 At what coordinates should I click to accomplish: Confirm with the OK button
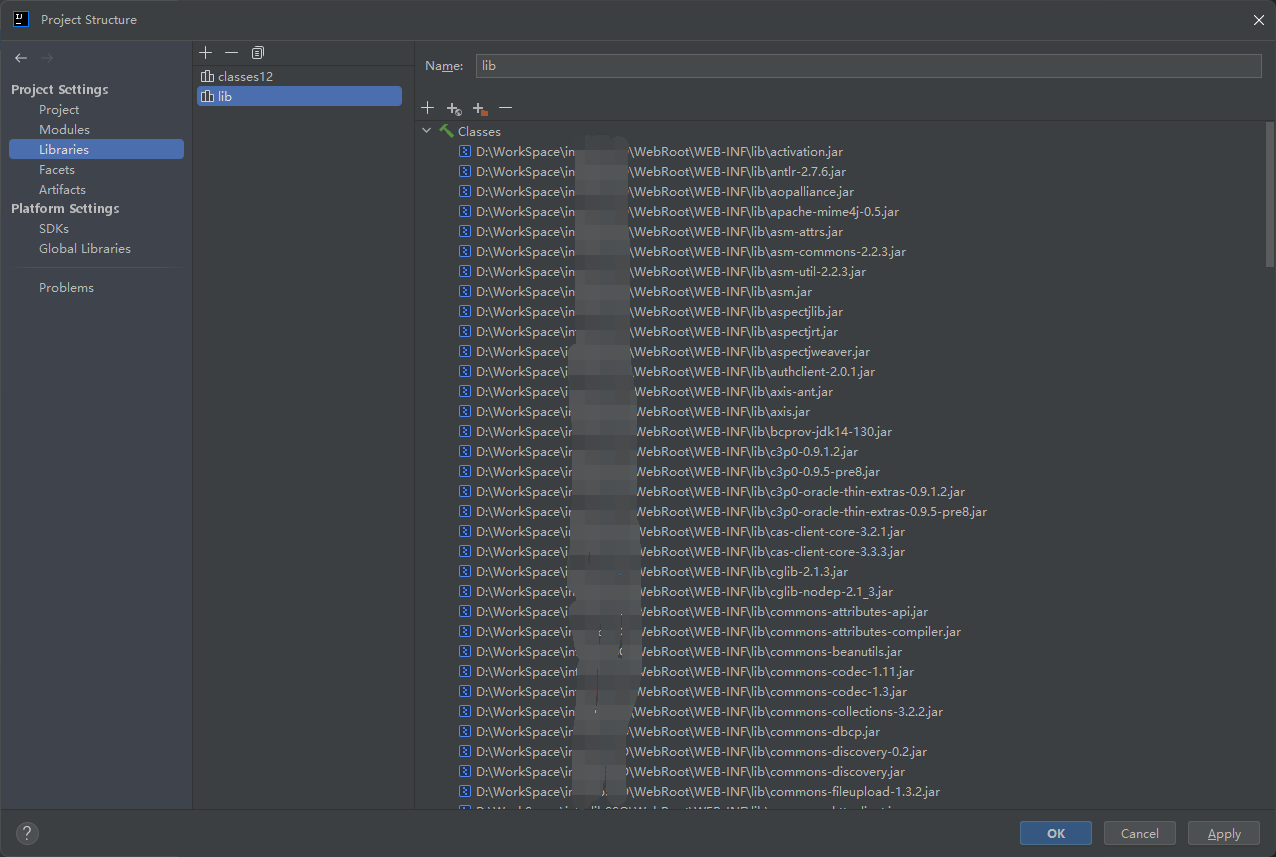point(1056,833)
